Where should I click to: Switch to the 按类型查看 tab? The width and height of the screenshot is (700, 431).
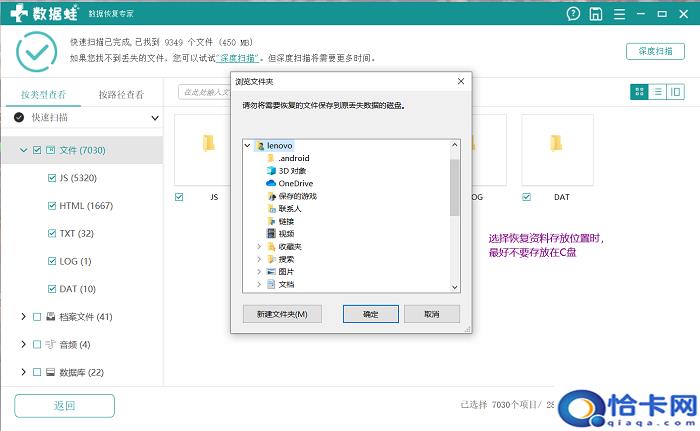[x=43, y=95]
